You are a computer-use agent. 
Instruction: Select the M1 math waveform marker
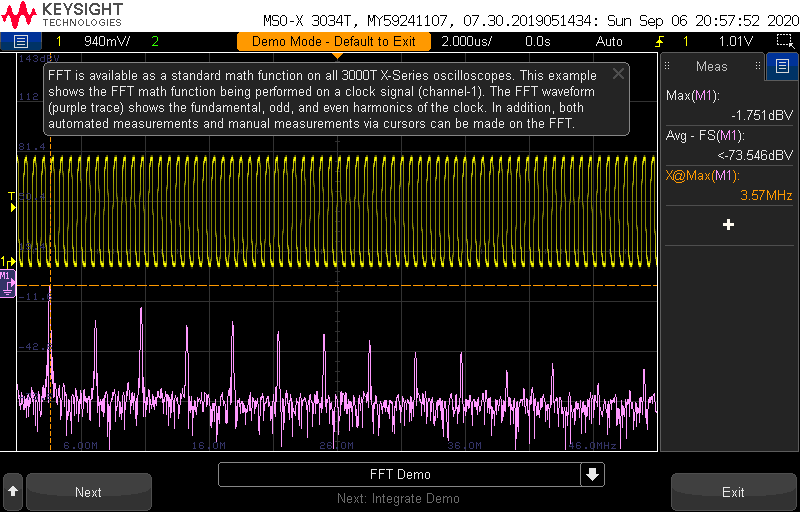click(6, 276)
